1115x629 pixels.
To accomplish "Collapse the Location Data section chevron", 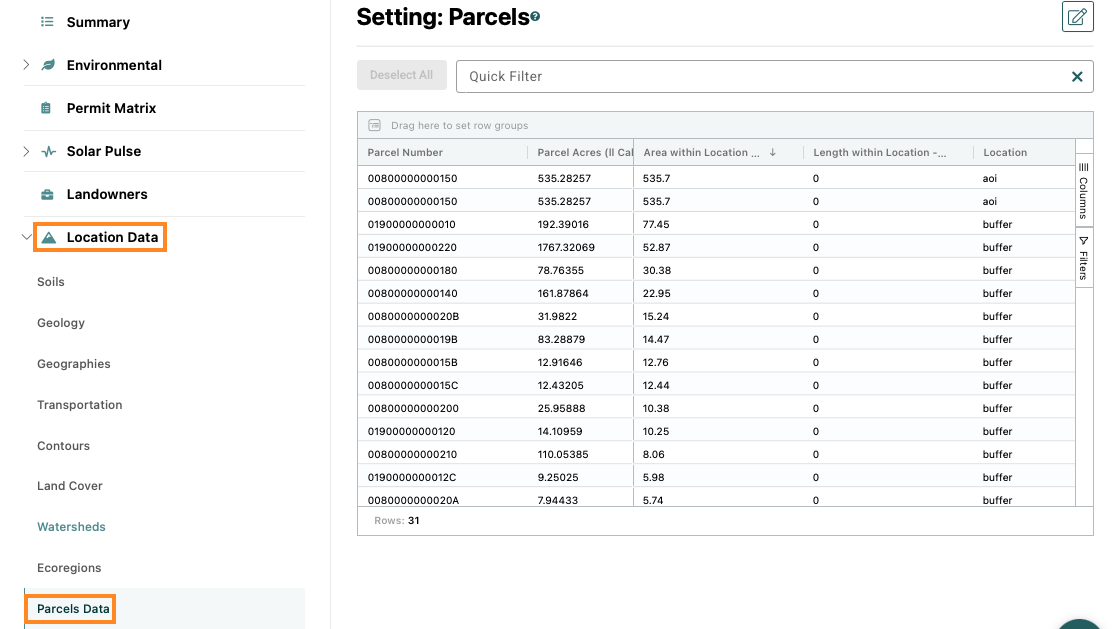I will click(x=26, y=238).
